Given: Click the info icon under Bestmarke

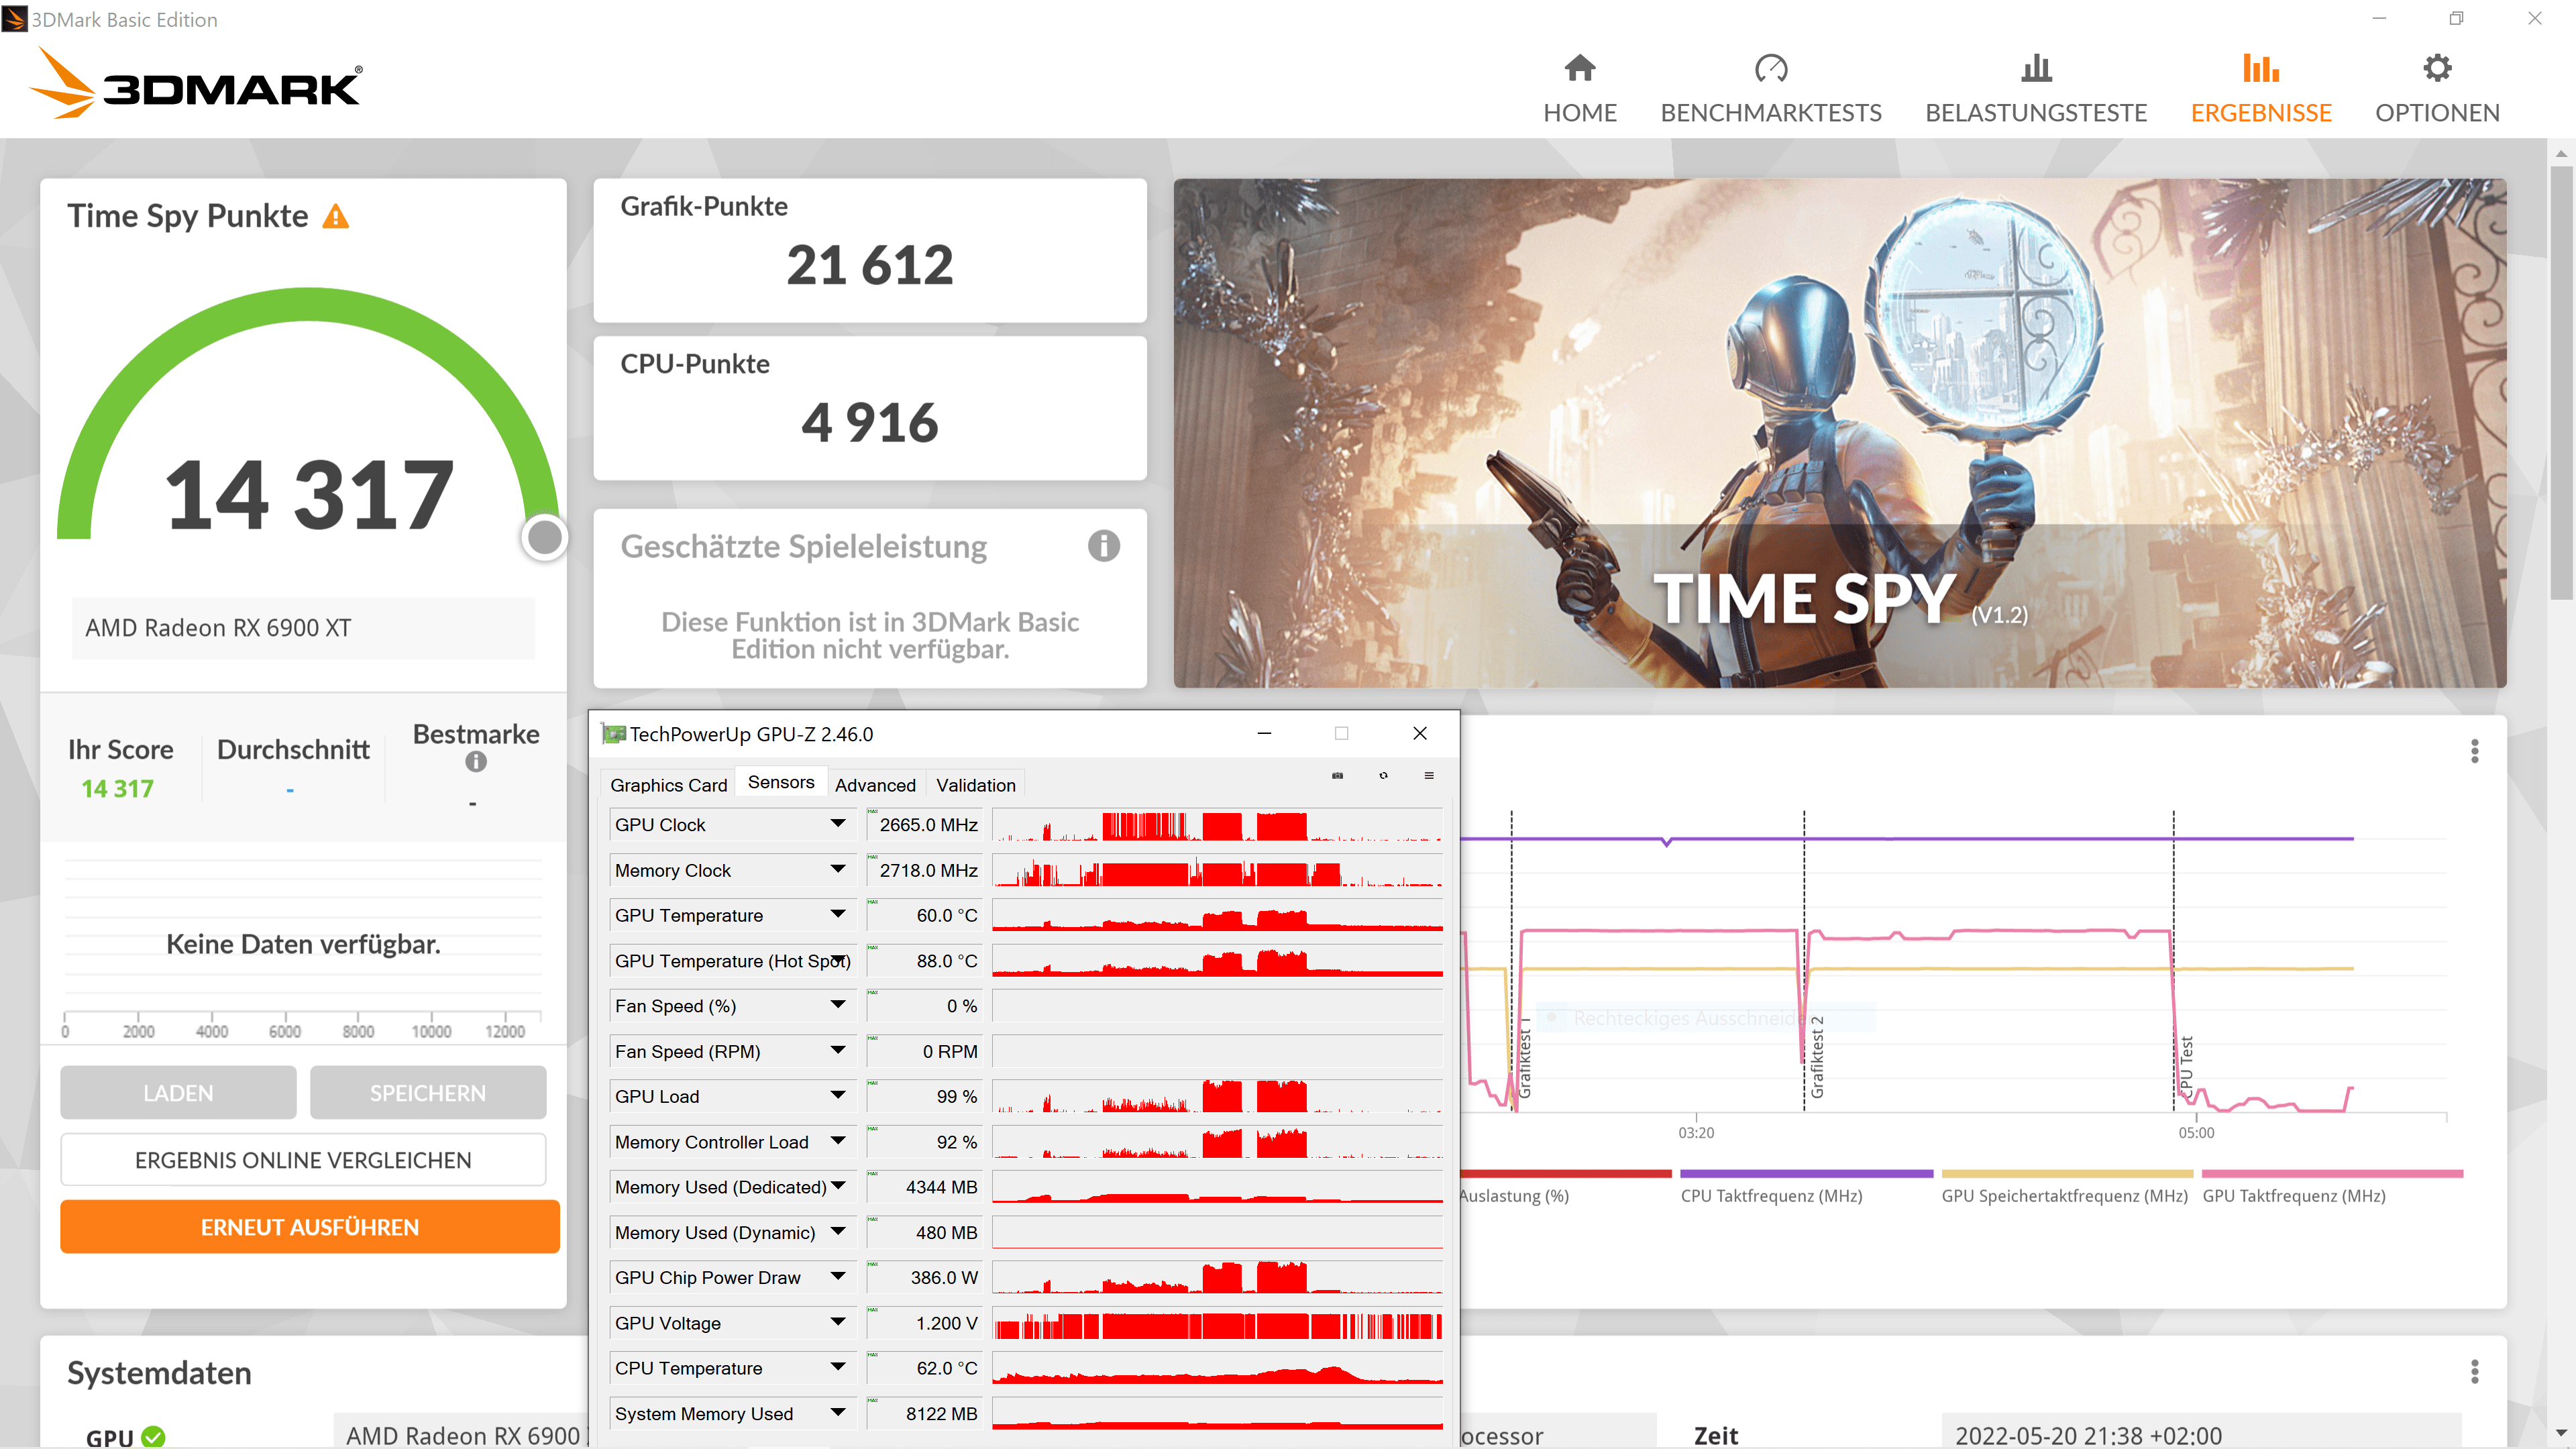Looking at the screenshot, I should coord(476,762).
